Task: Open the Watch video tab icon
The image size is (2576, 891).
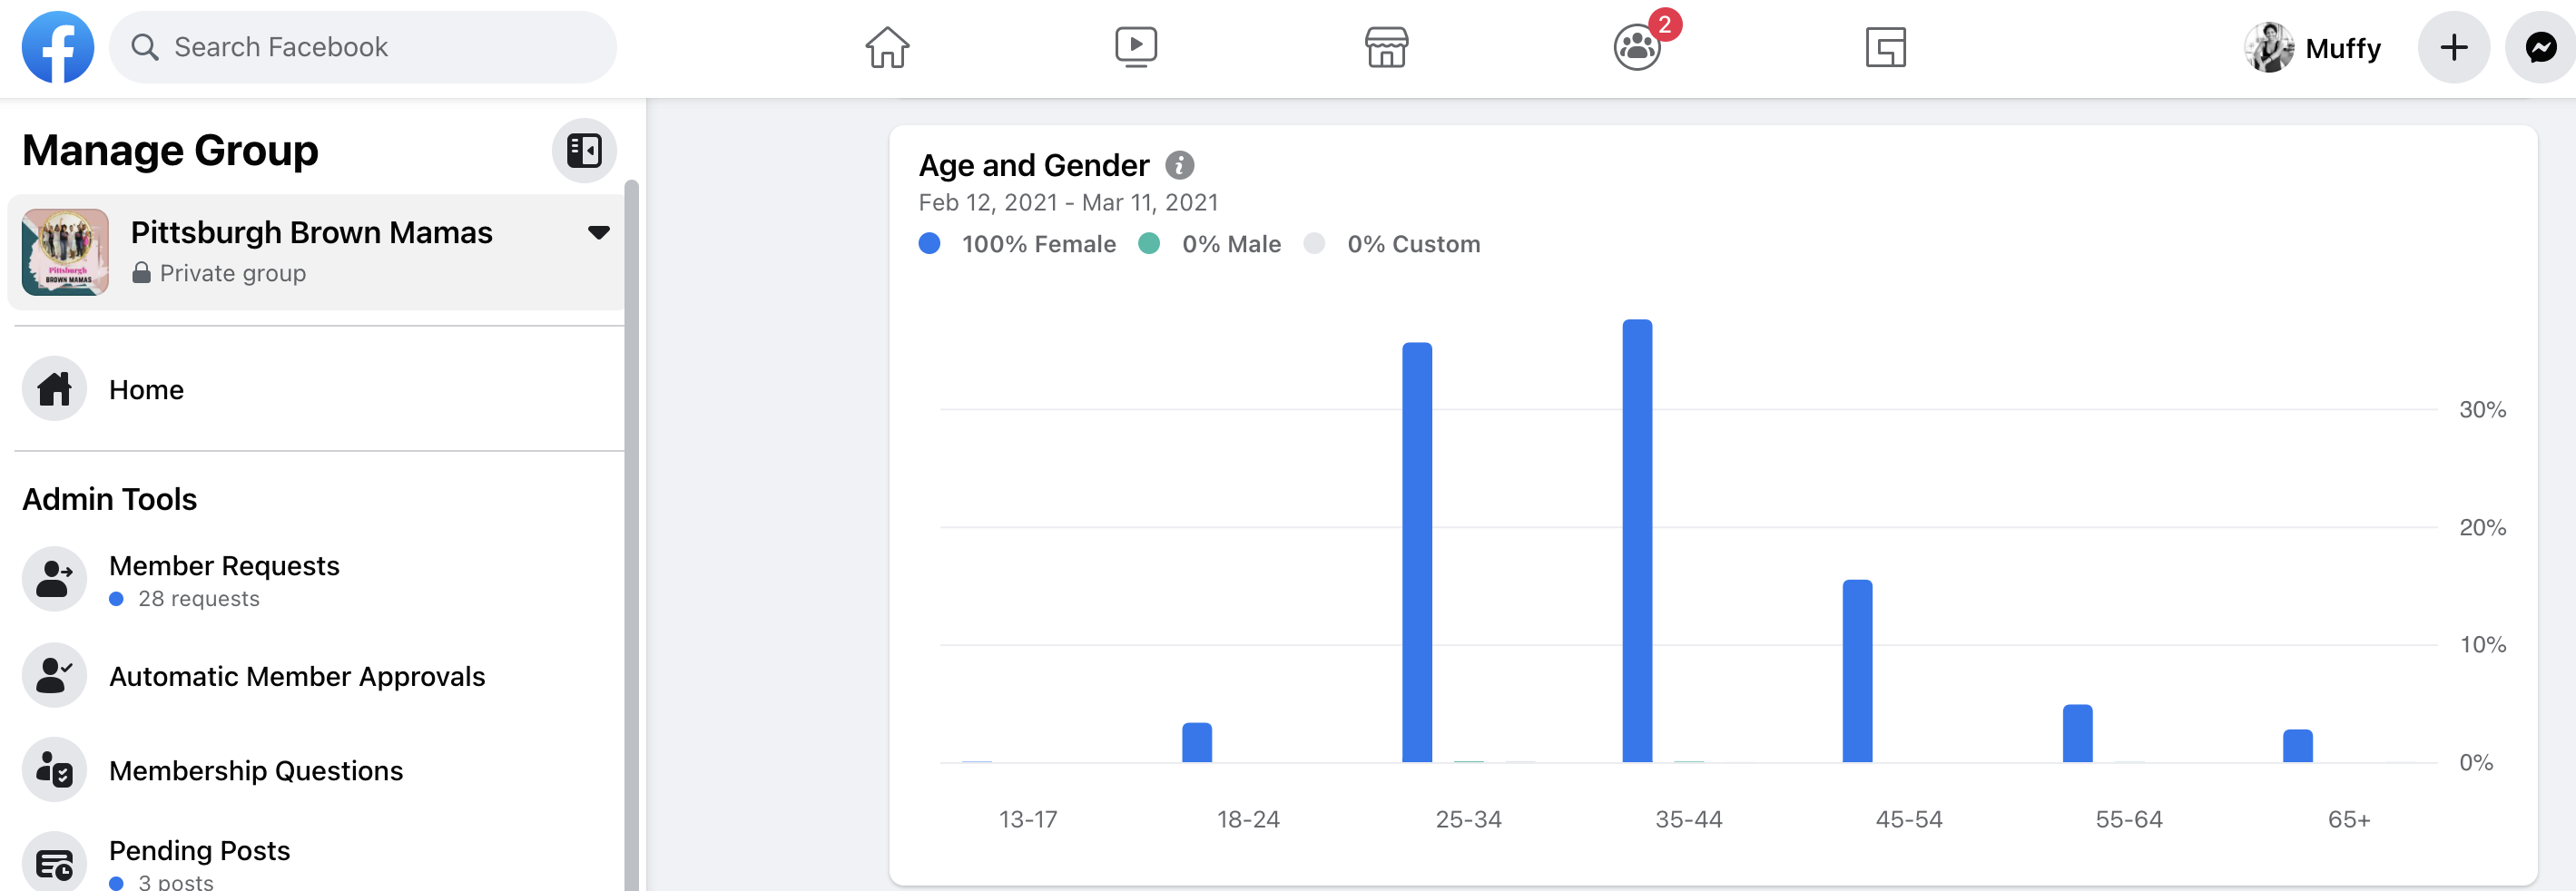Action: tap(1136, 47)
